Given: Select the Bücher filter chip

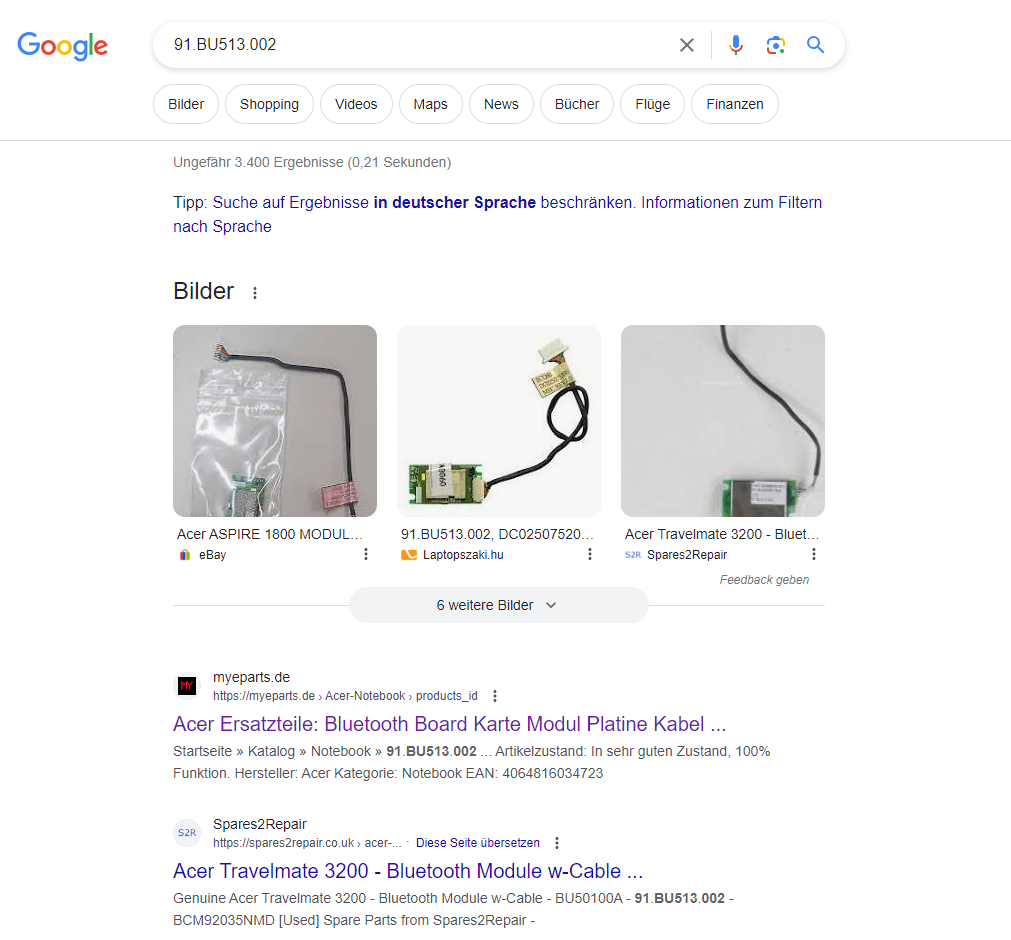Looking at the screenshot, I should [x=577, y=104].
